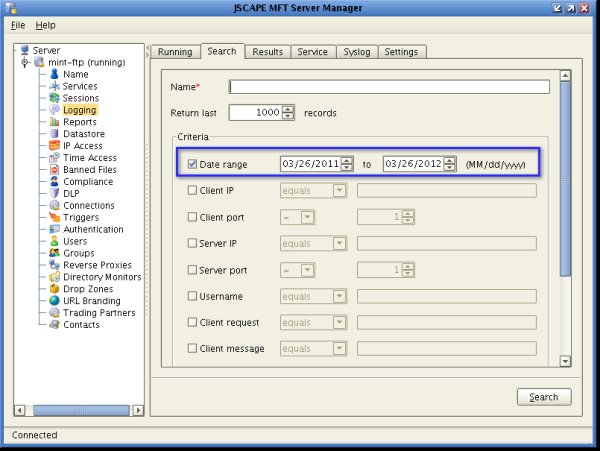Click the tree panel scroll left arrow

pos(19,410)
